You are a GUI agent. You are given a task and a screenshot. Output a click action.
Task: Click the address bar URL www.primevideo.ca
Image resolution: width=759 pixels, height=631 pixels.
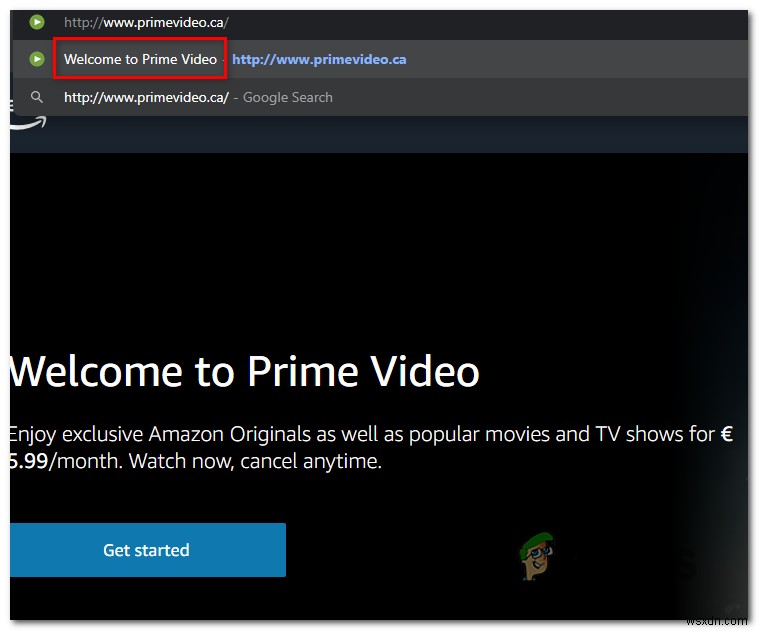(146, 22)
